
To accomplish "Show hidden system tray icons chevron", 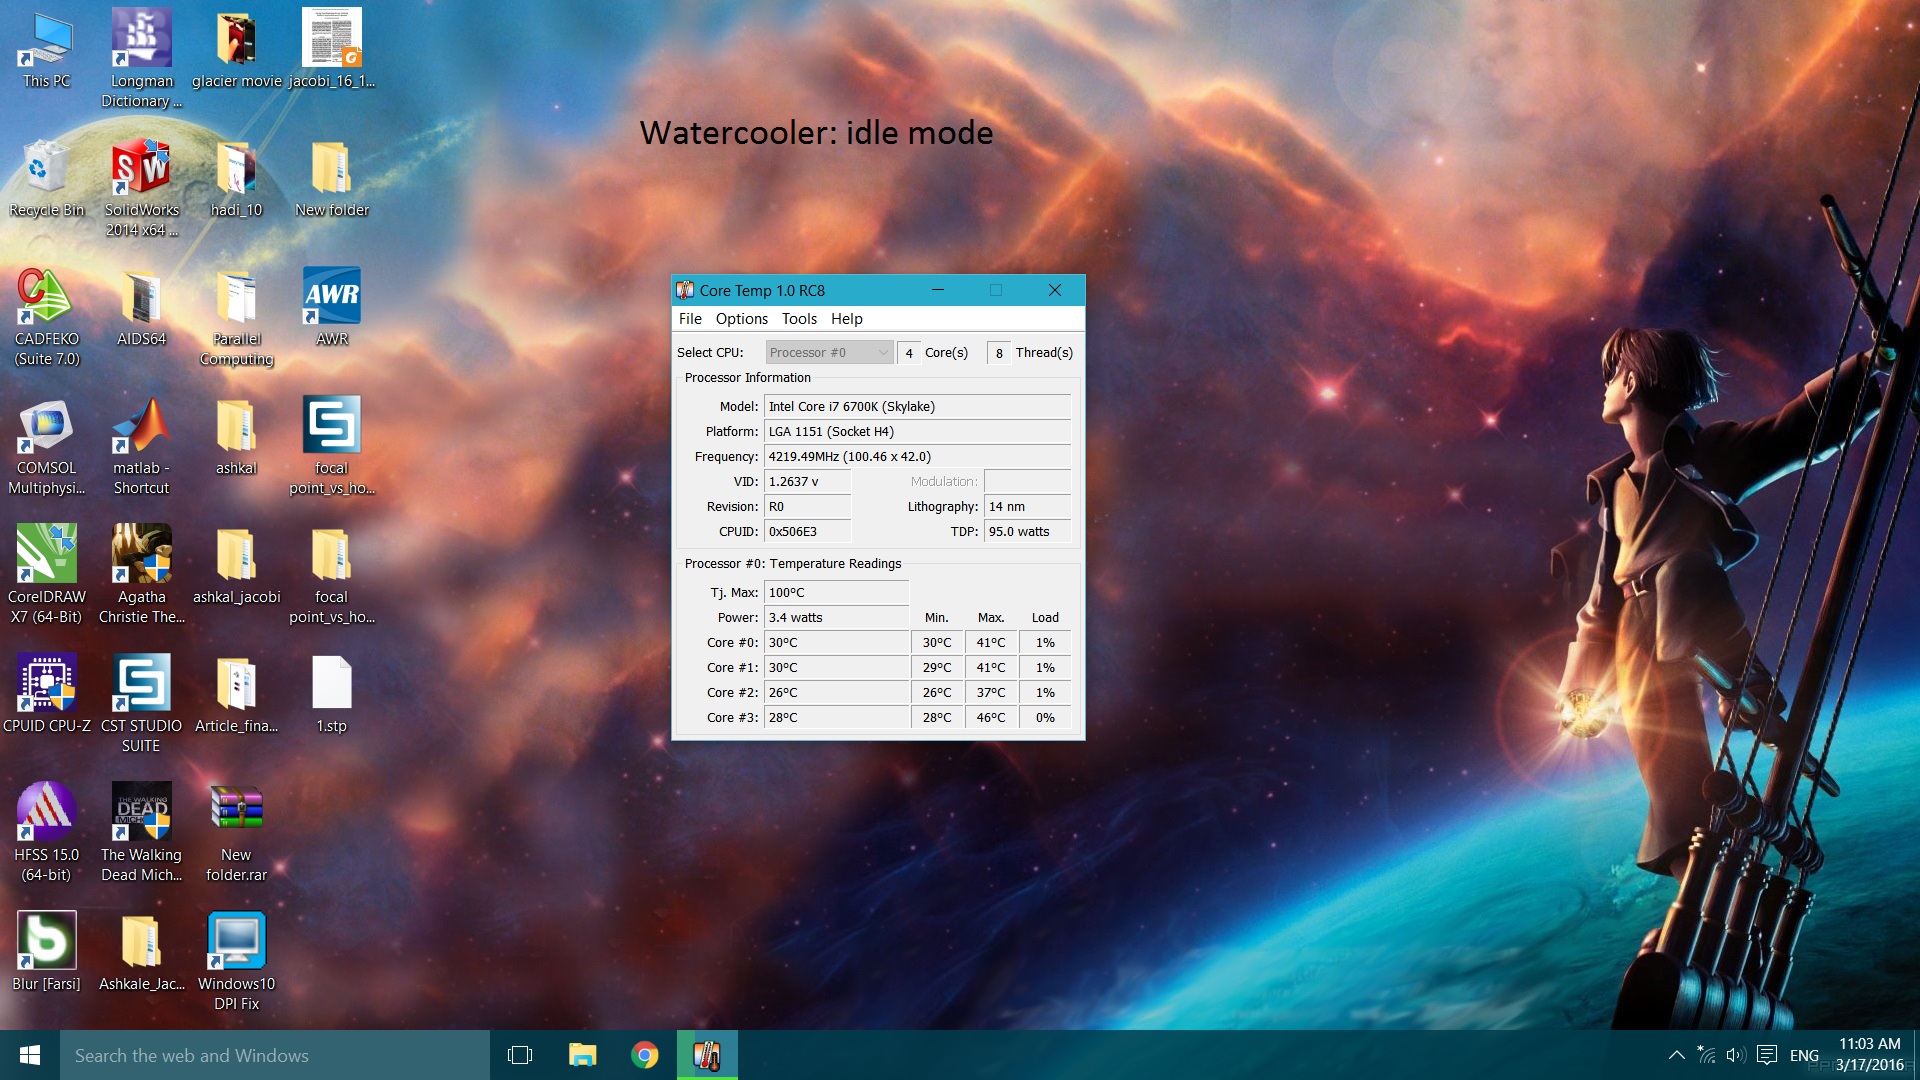I will click(x=1676, y=1055).
